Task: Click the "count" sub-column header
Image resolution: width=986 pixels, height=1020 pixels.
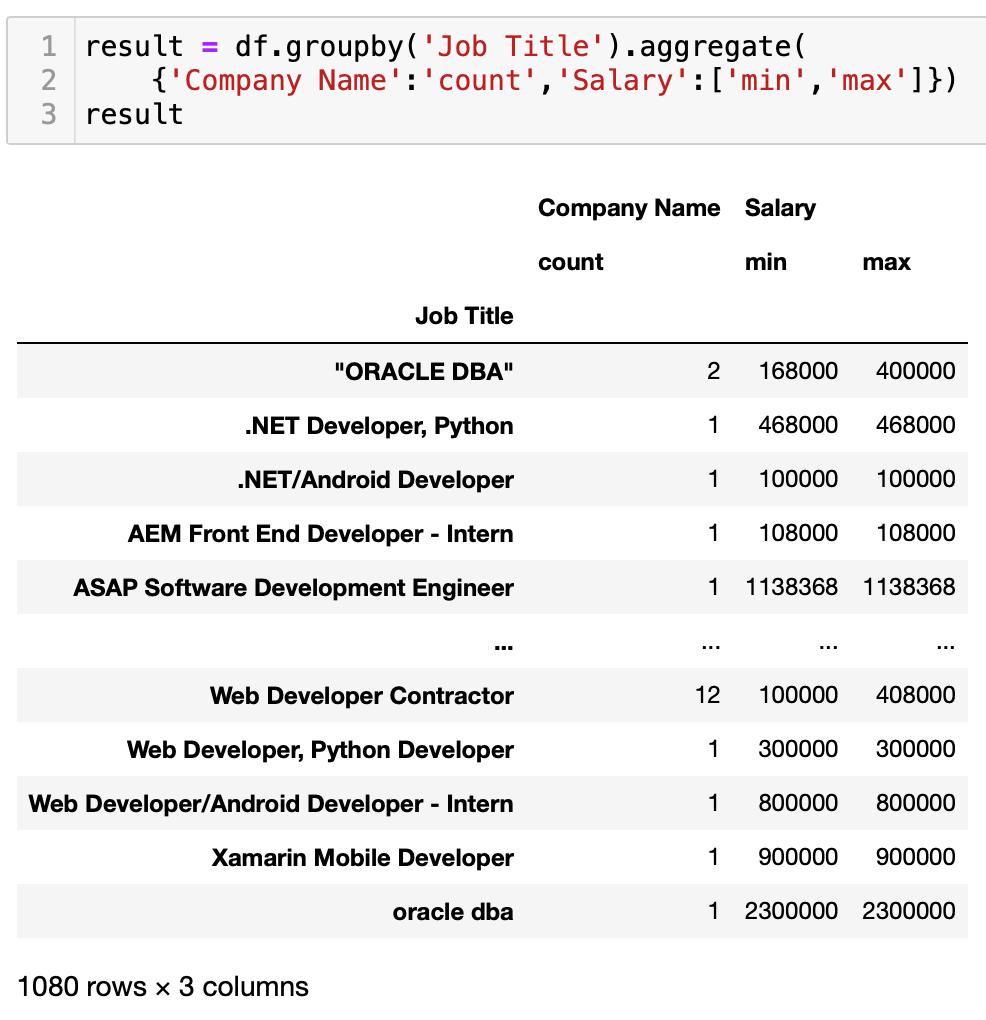Action: (x=571, y=262)
